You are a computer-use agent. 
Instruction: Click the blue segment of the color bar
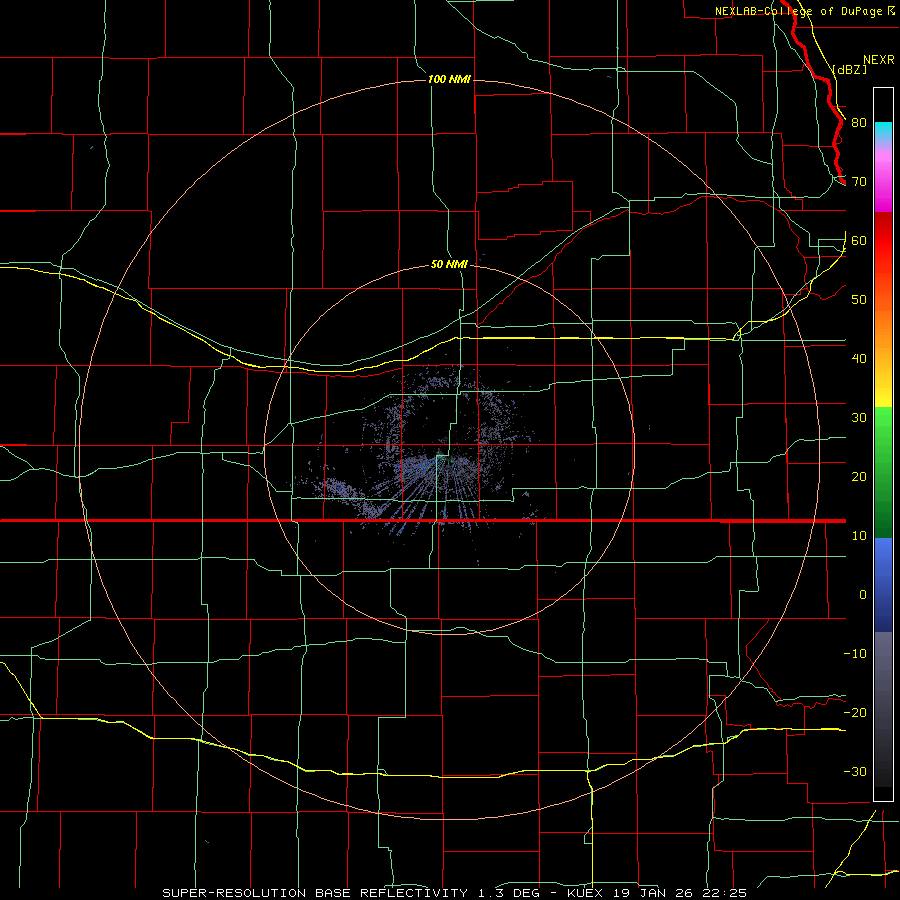tap(883, 584)
